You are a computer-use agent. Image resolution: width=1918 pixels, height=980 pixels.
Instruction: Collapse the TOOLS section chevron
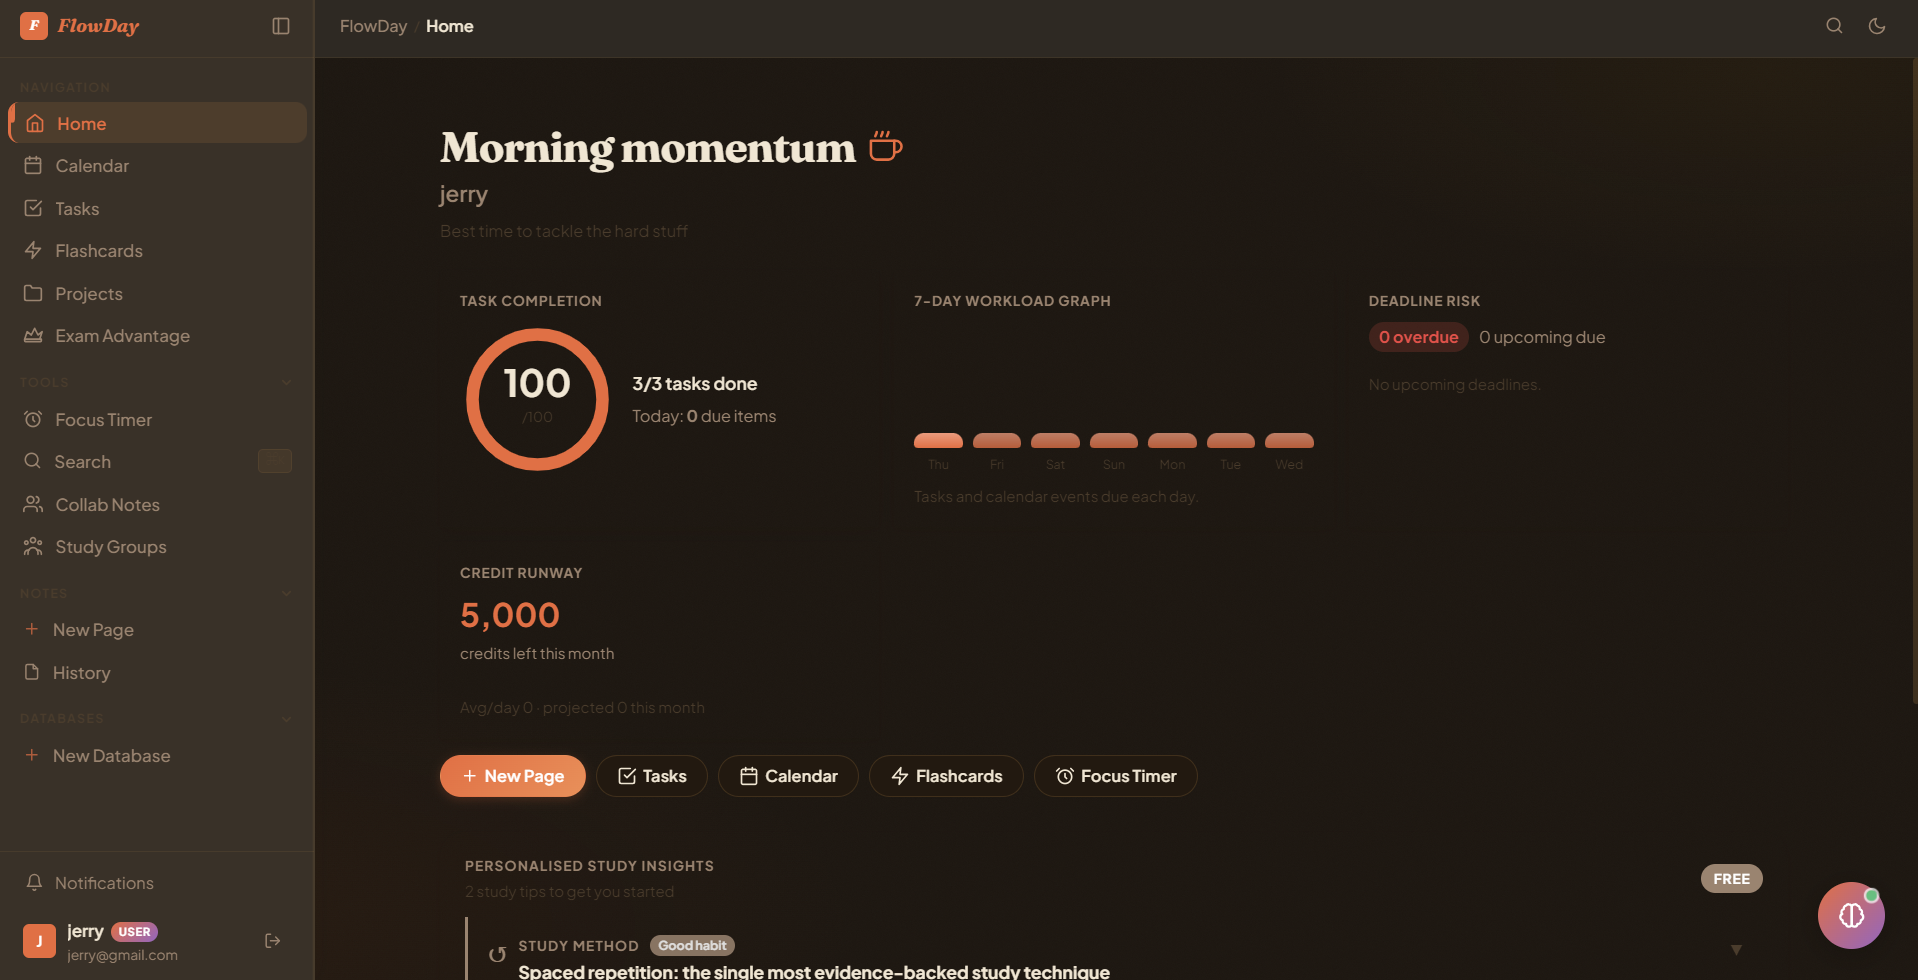coord(287,382)
